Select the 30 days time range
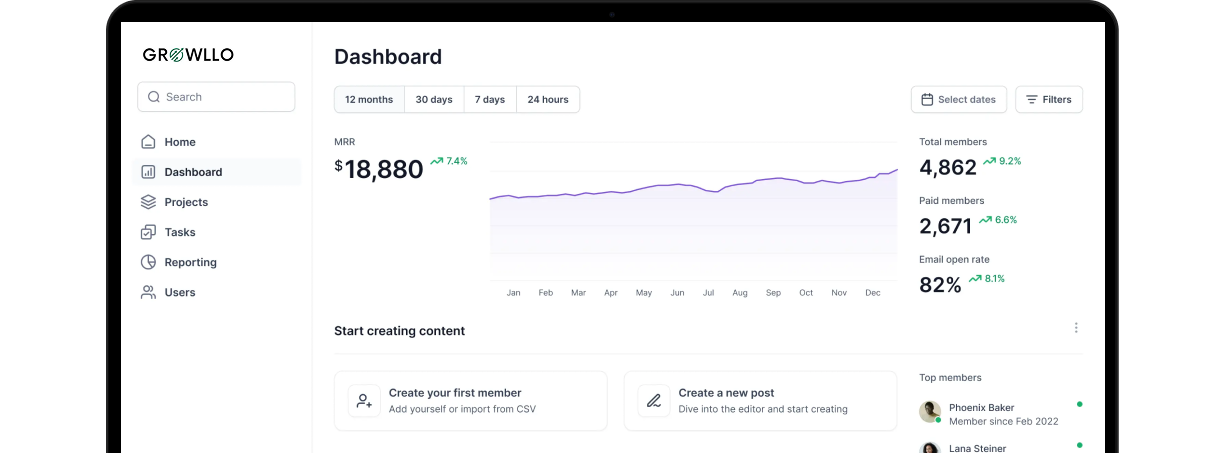The width and height of the screenshot is (1216, 453). 434,100
